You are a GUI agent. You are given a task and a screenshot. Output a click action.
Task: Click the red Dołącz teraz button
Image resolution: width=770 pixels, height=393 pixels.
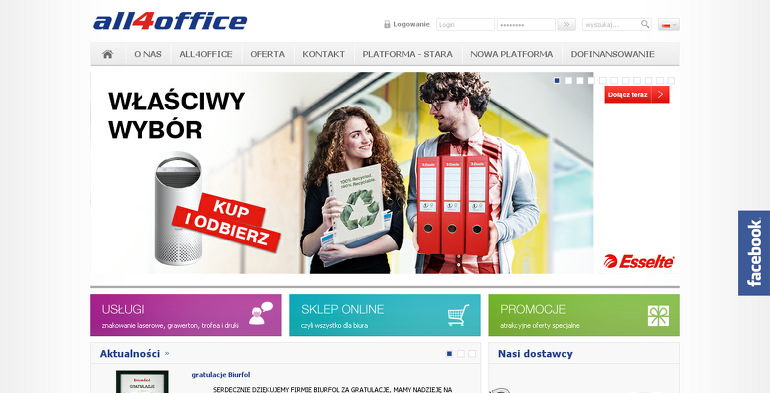click(637, 94)
